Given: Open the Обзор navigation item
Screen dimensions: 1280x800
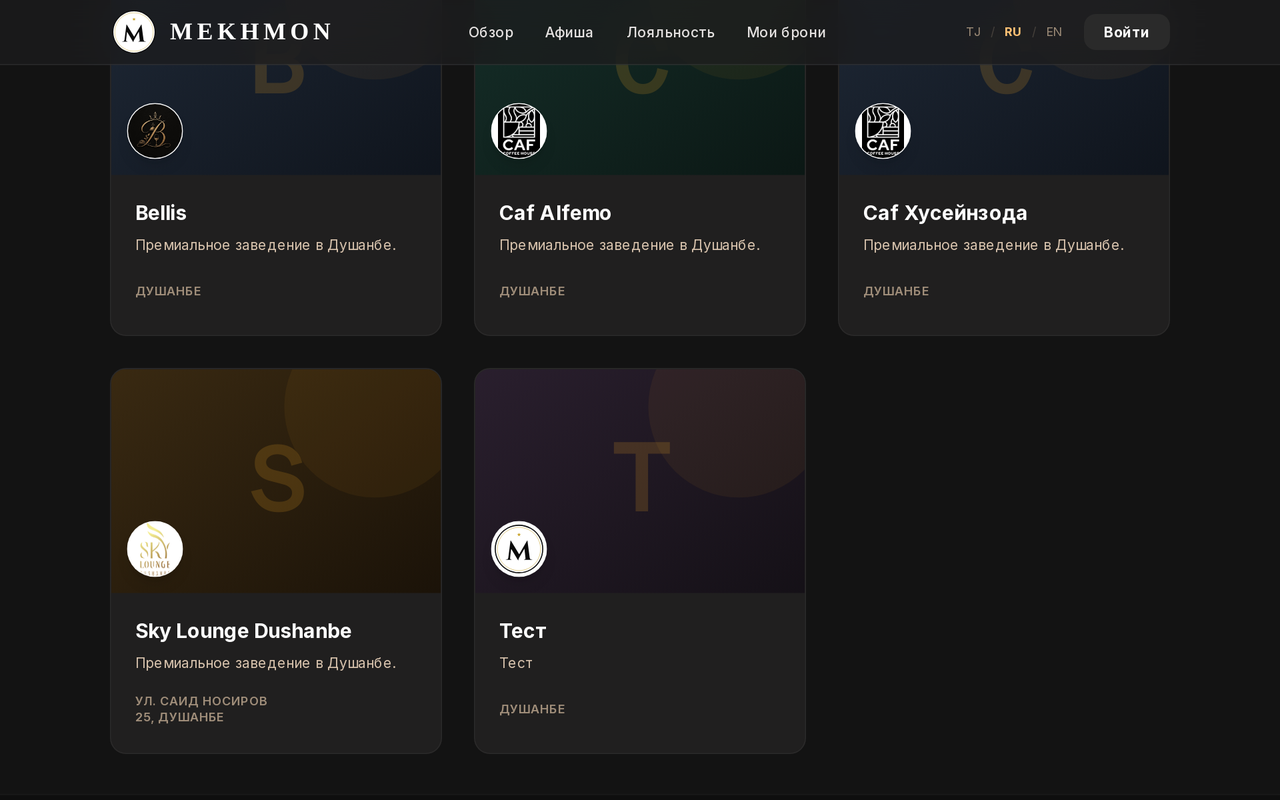Looking at the screenshot, I should point(491,32).
